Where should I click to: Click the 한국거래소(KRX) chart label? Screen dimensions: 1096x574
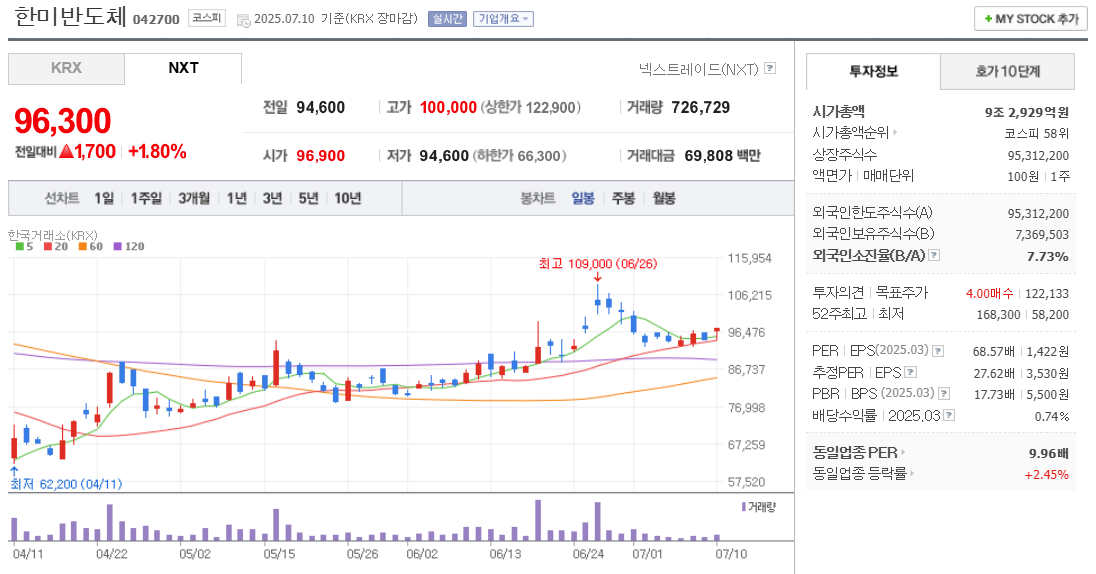pyautogui.click(x=52, y=235)
